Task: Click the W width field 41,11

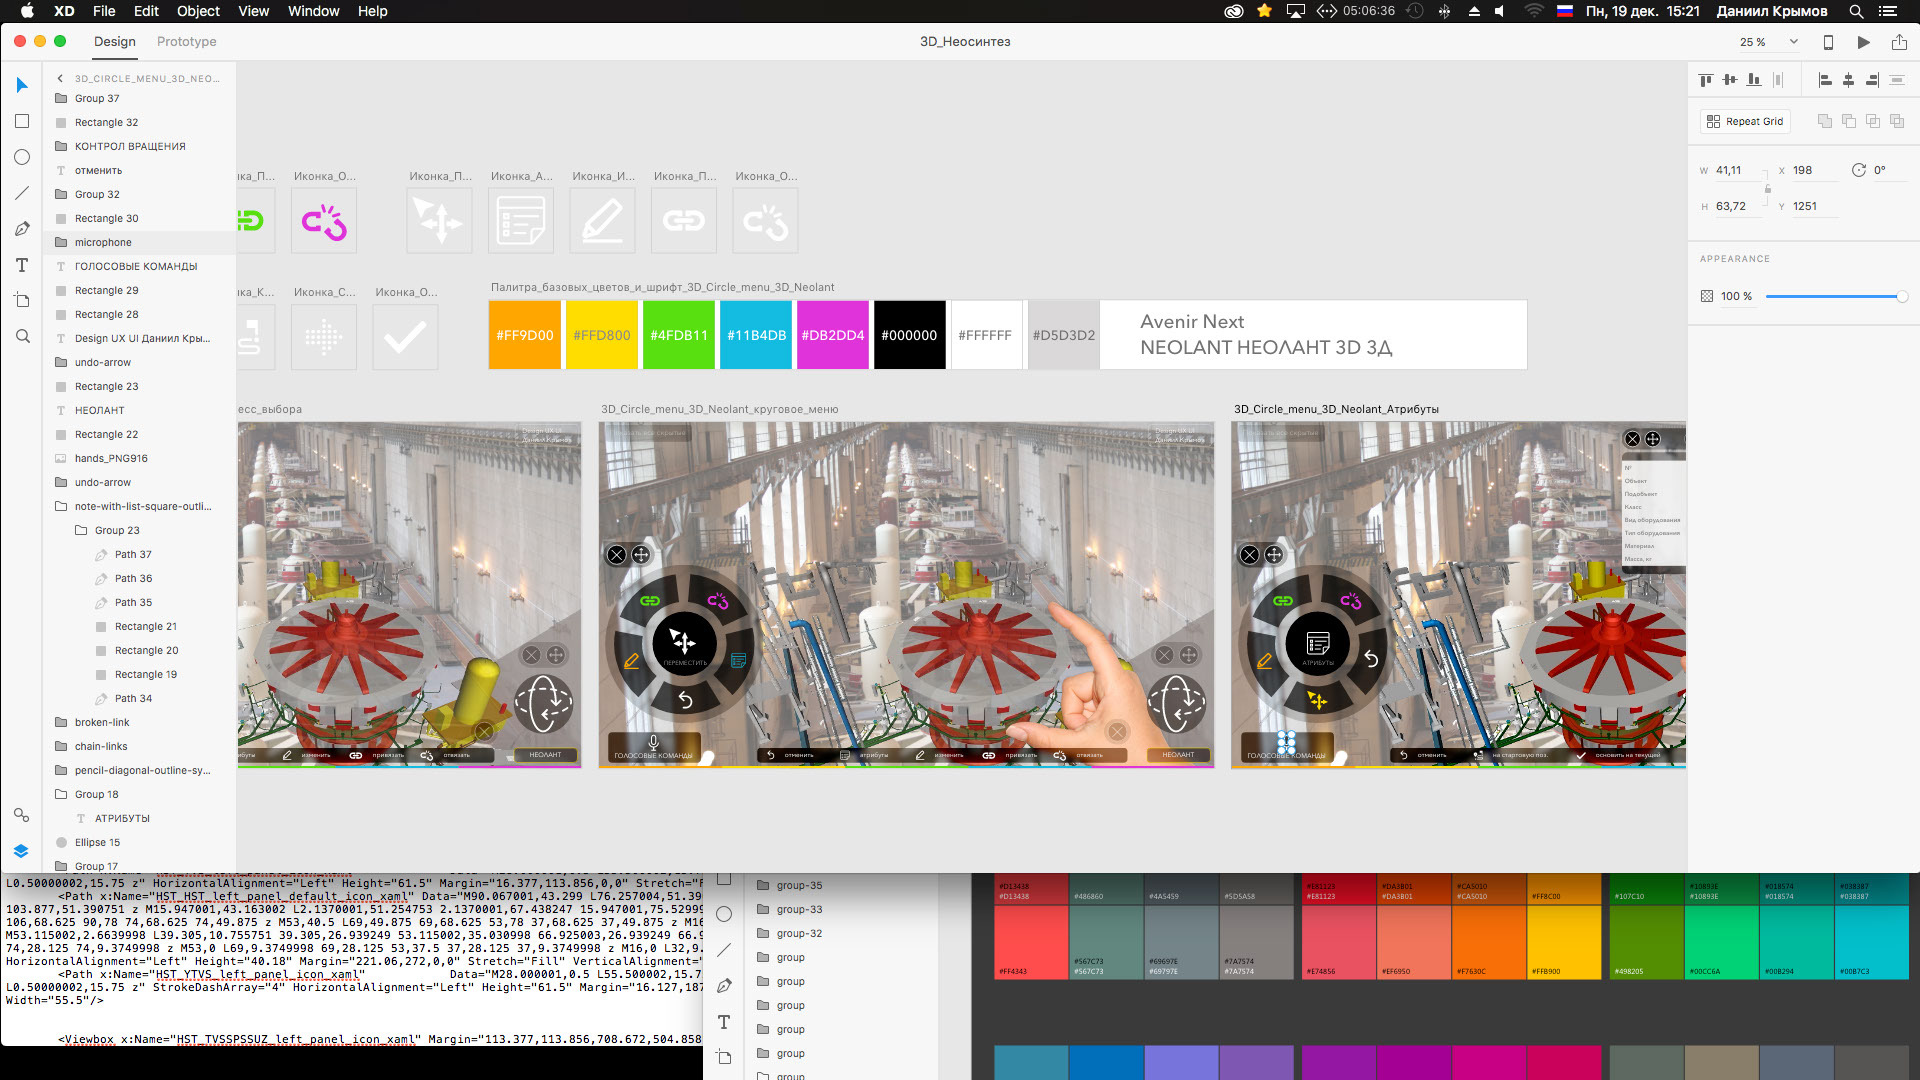Action: coord(1738,170)
